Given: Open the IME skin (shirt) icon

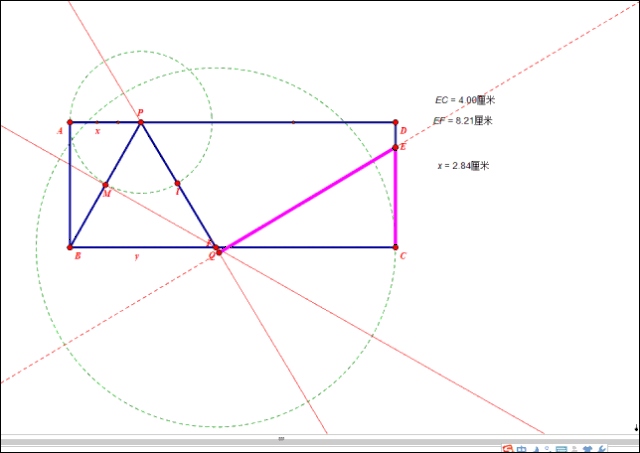Looking at the screenshot, I should coord(587,449).
